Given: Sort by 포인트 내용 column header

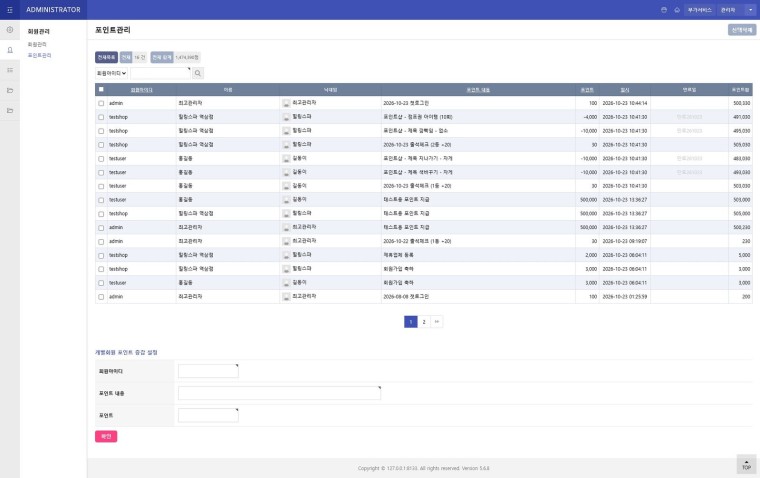Looking at the screenshot, I should click(478, 90).
